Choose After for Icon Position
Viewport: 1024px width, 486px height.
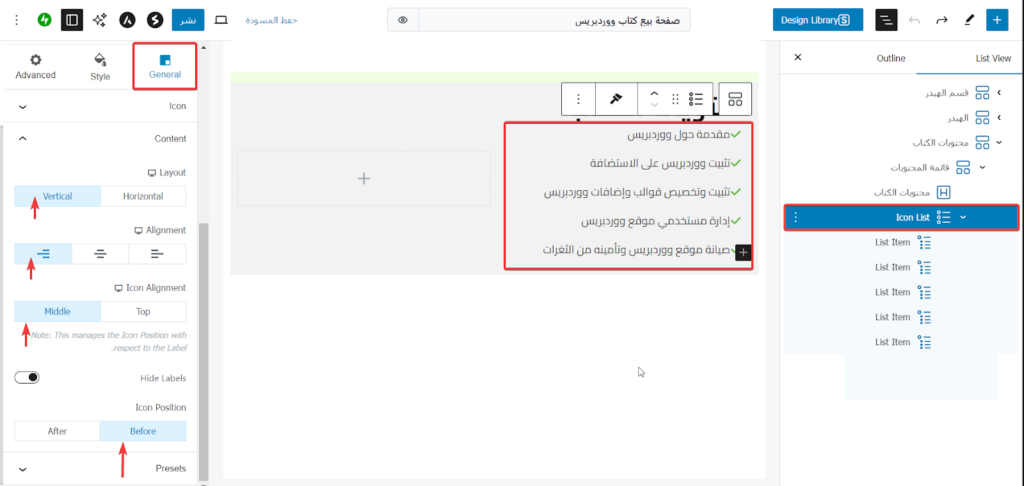coord(57,431)
